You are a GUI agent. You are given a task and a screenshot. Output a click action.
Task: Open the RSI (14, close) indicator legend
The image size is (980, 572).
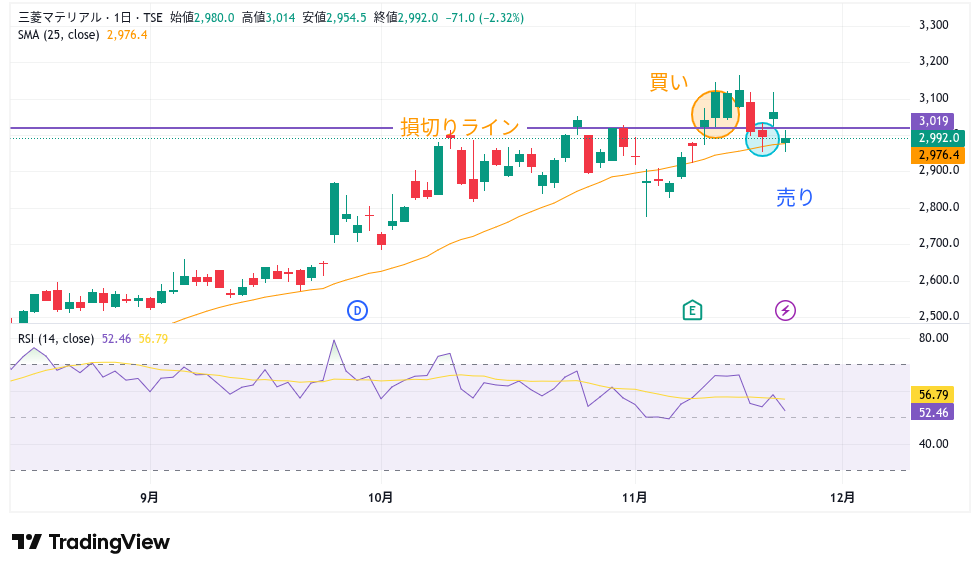click(56, 338)
